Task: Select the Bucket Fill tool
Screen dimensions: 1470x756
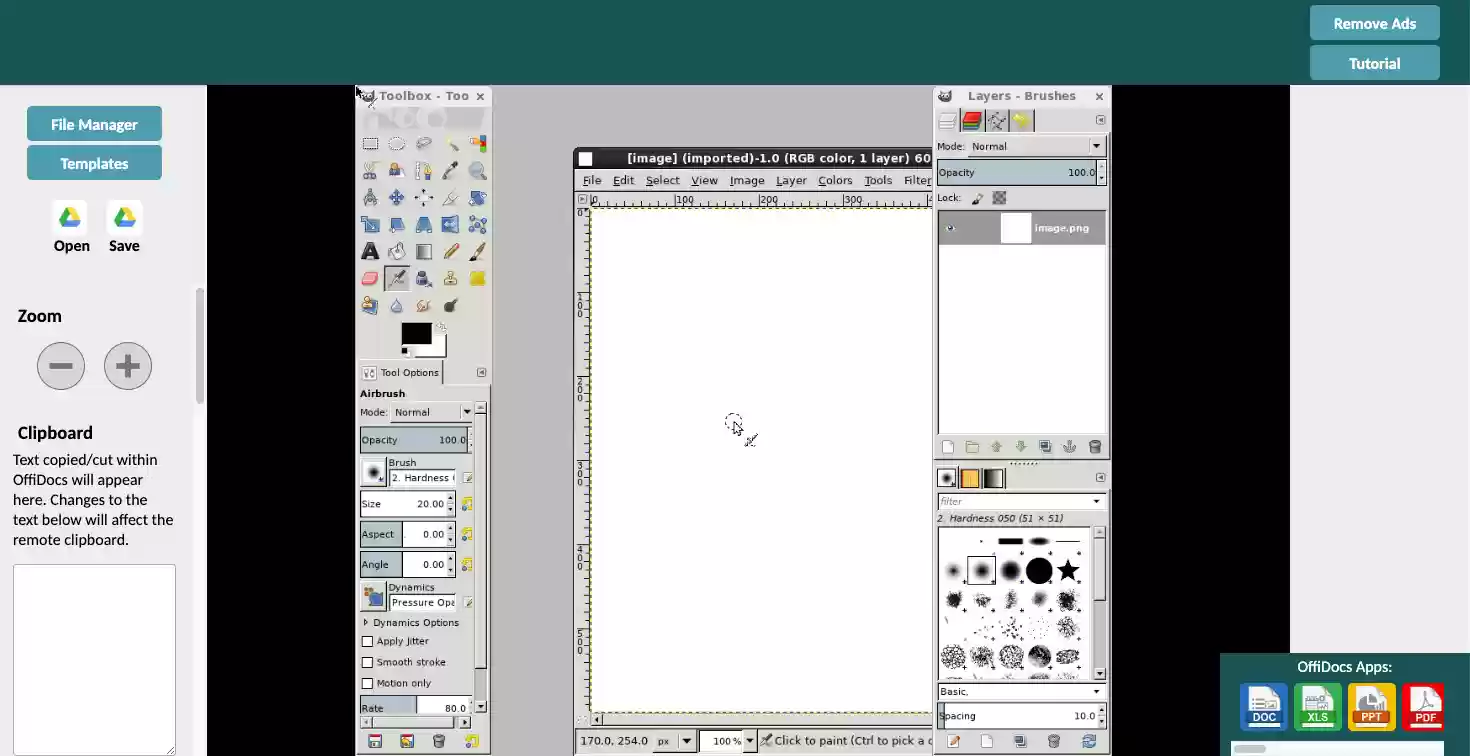Action: (397, 251)
